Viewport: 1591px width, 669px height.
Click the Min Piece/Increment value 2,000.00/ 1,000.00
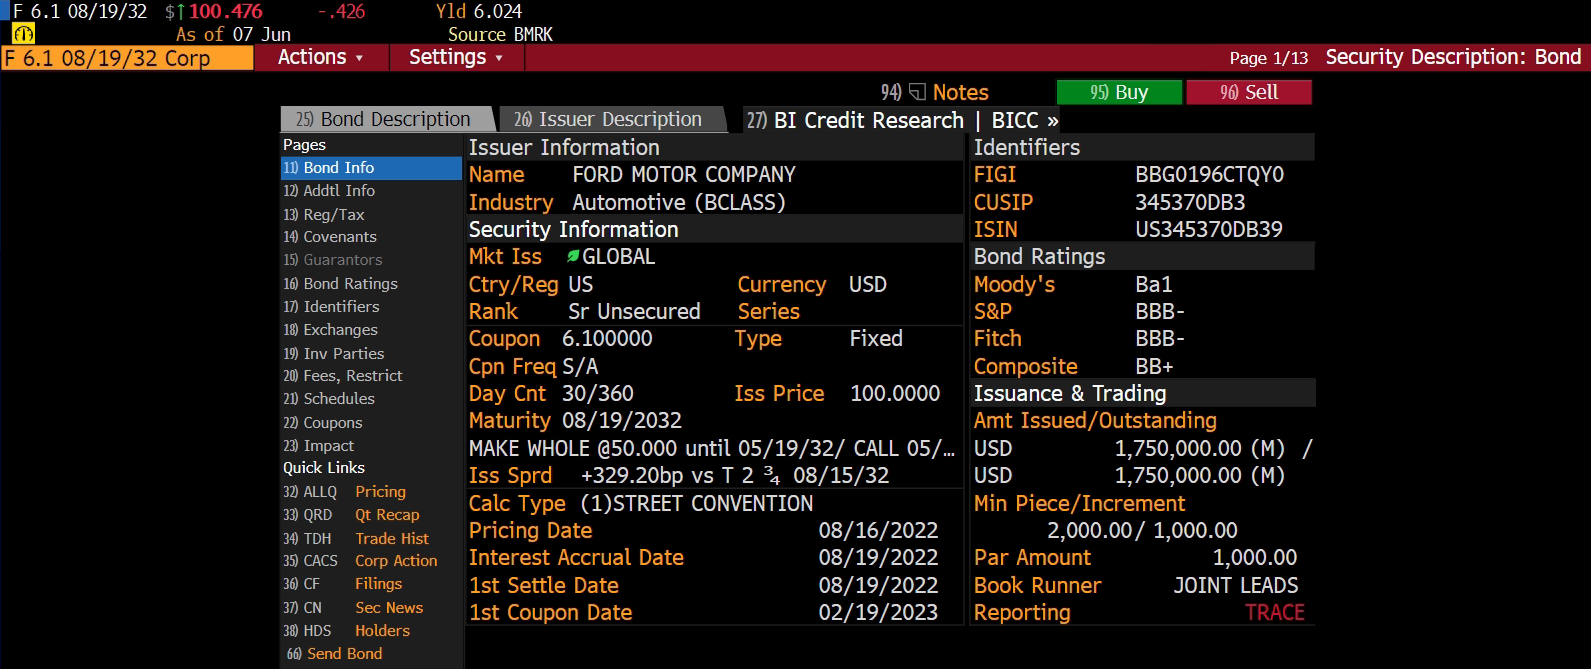[x=1142, y=531]
